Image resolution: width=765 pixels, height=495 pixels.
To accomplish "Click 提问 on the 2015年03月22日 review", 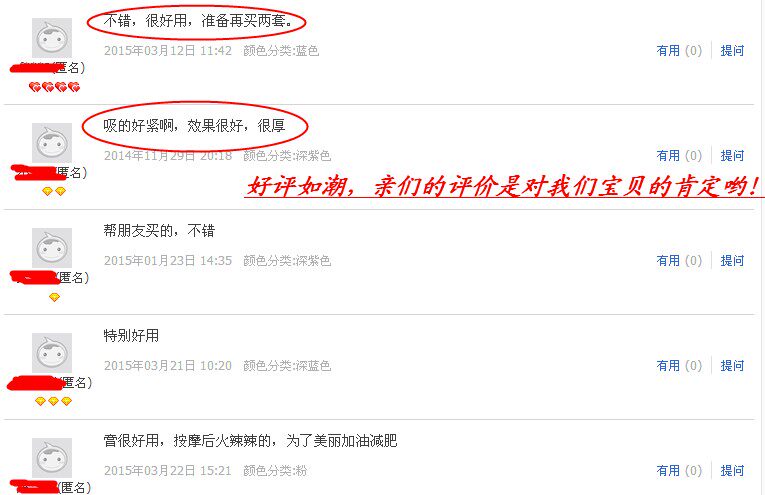I will tap(732, 471).
